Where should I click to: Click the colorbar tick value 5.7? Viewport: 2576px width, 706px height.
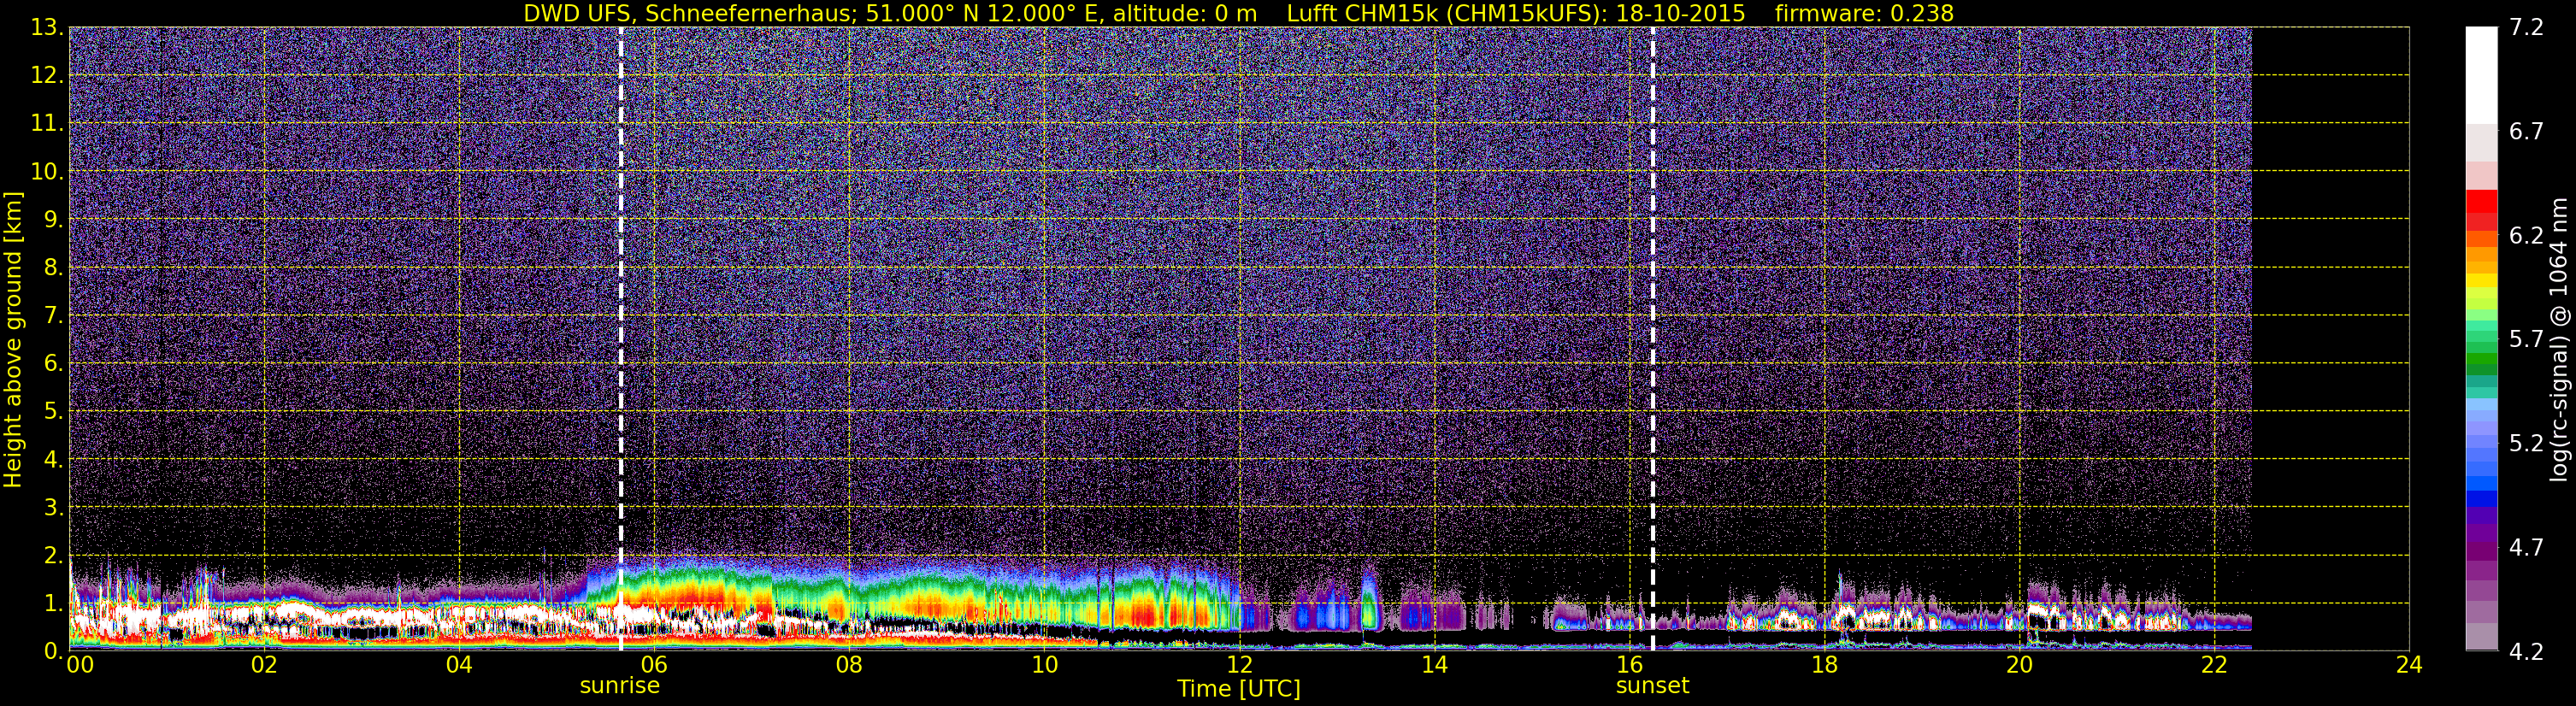(2526, 340)
